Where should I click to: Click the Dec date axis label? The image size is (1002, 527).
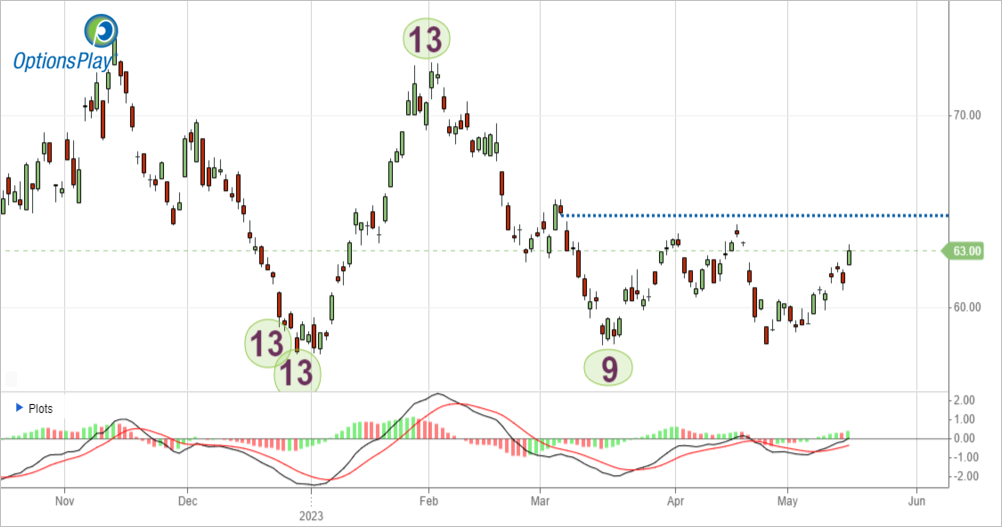coord(187,501)
